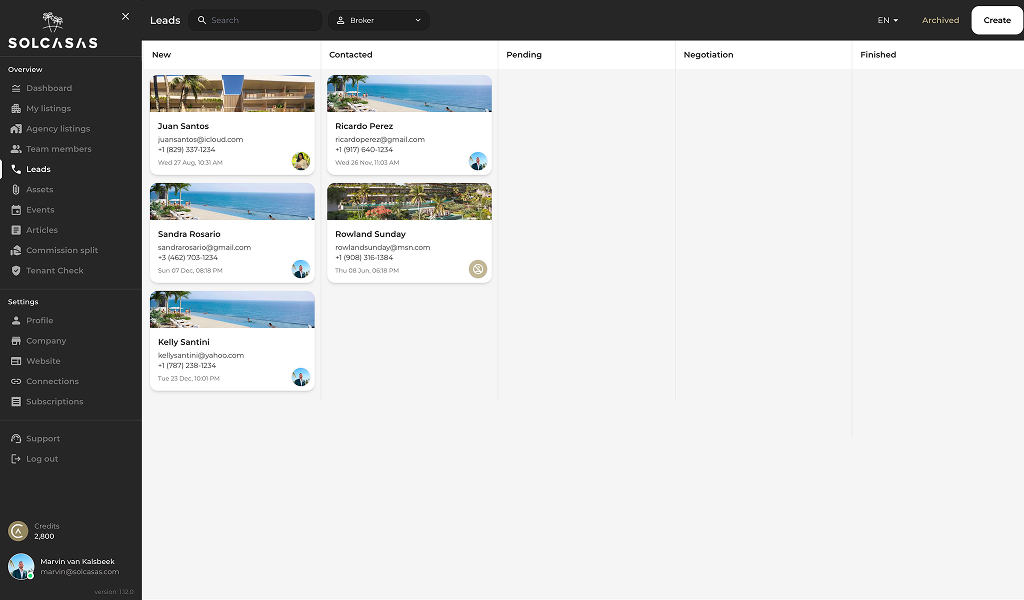
Task: Open the Broker filter dropdown
Action: (x=378, y=19)
